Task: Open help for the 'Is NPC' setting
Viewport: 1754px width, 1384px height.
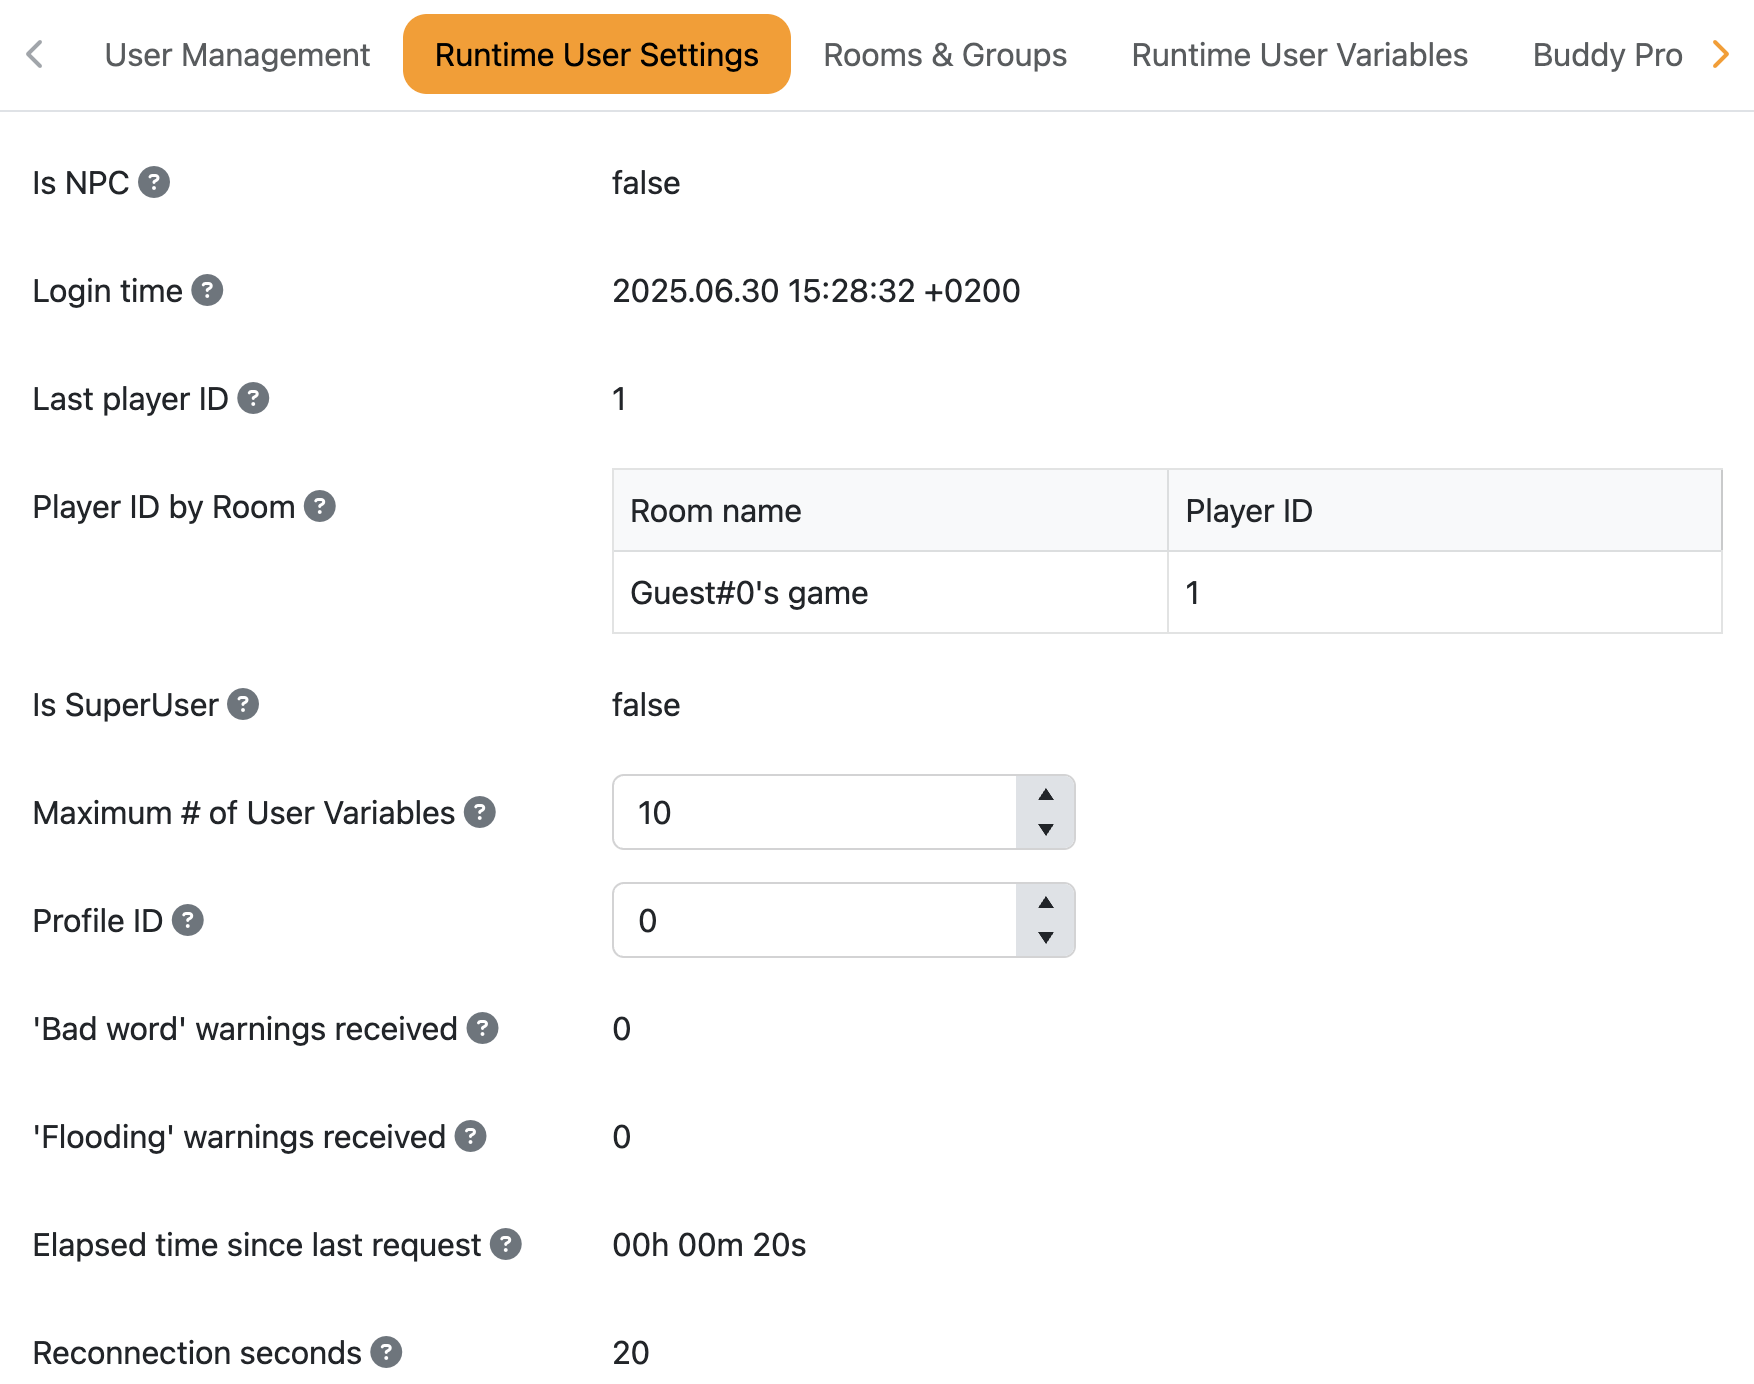Action: 155,182
